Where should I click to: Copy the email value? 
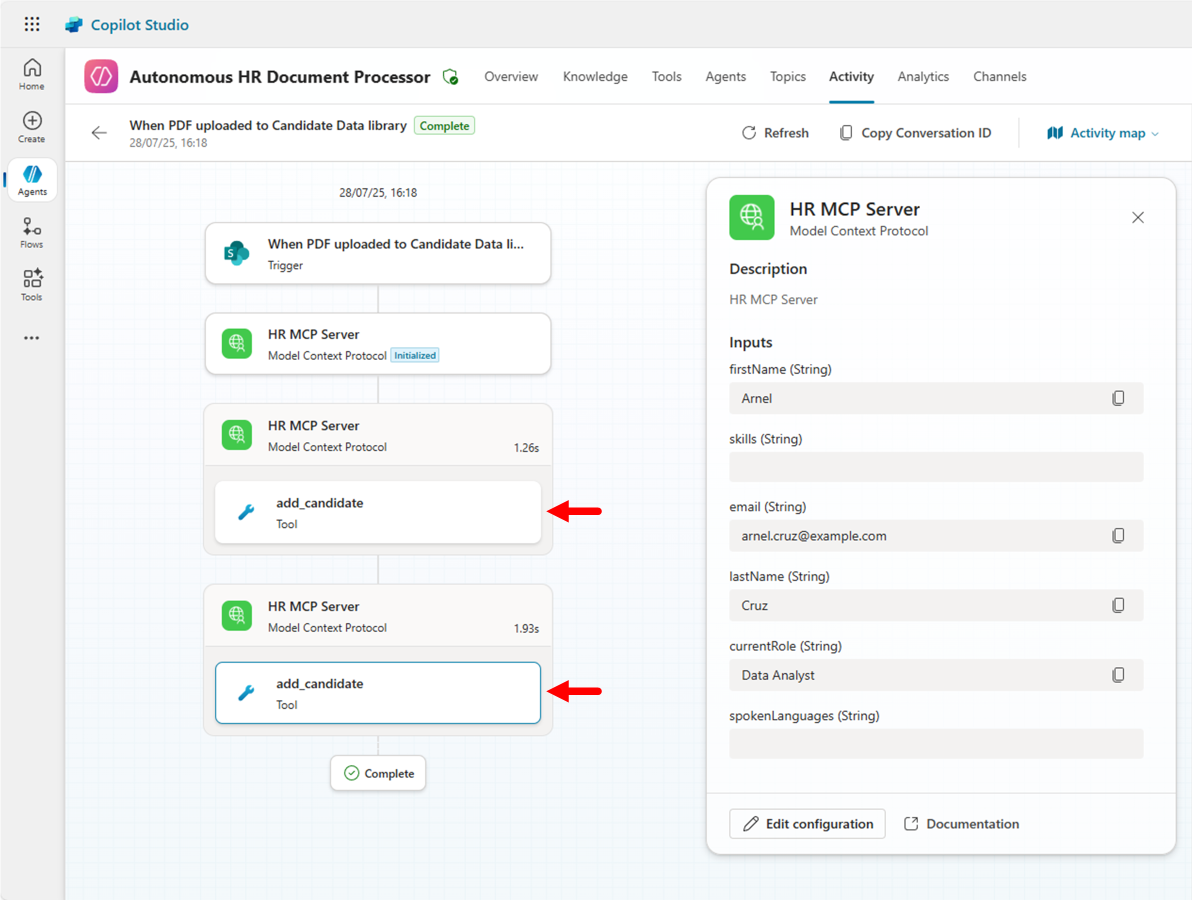pyautogui.click(x=1118, y=536)
